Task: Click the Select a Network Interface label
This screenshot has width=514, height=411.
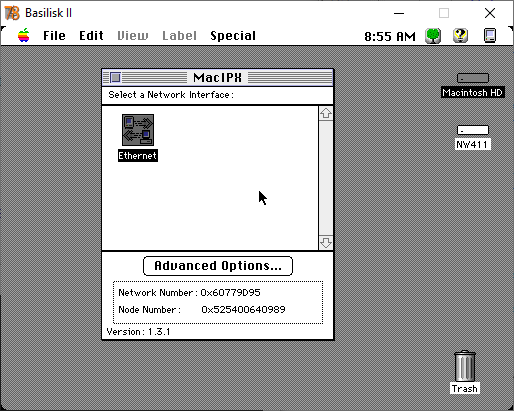Action: point(171,95)
